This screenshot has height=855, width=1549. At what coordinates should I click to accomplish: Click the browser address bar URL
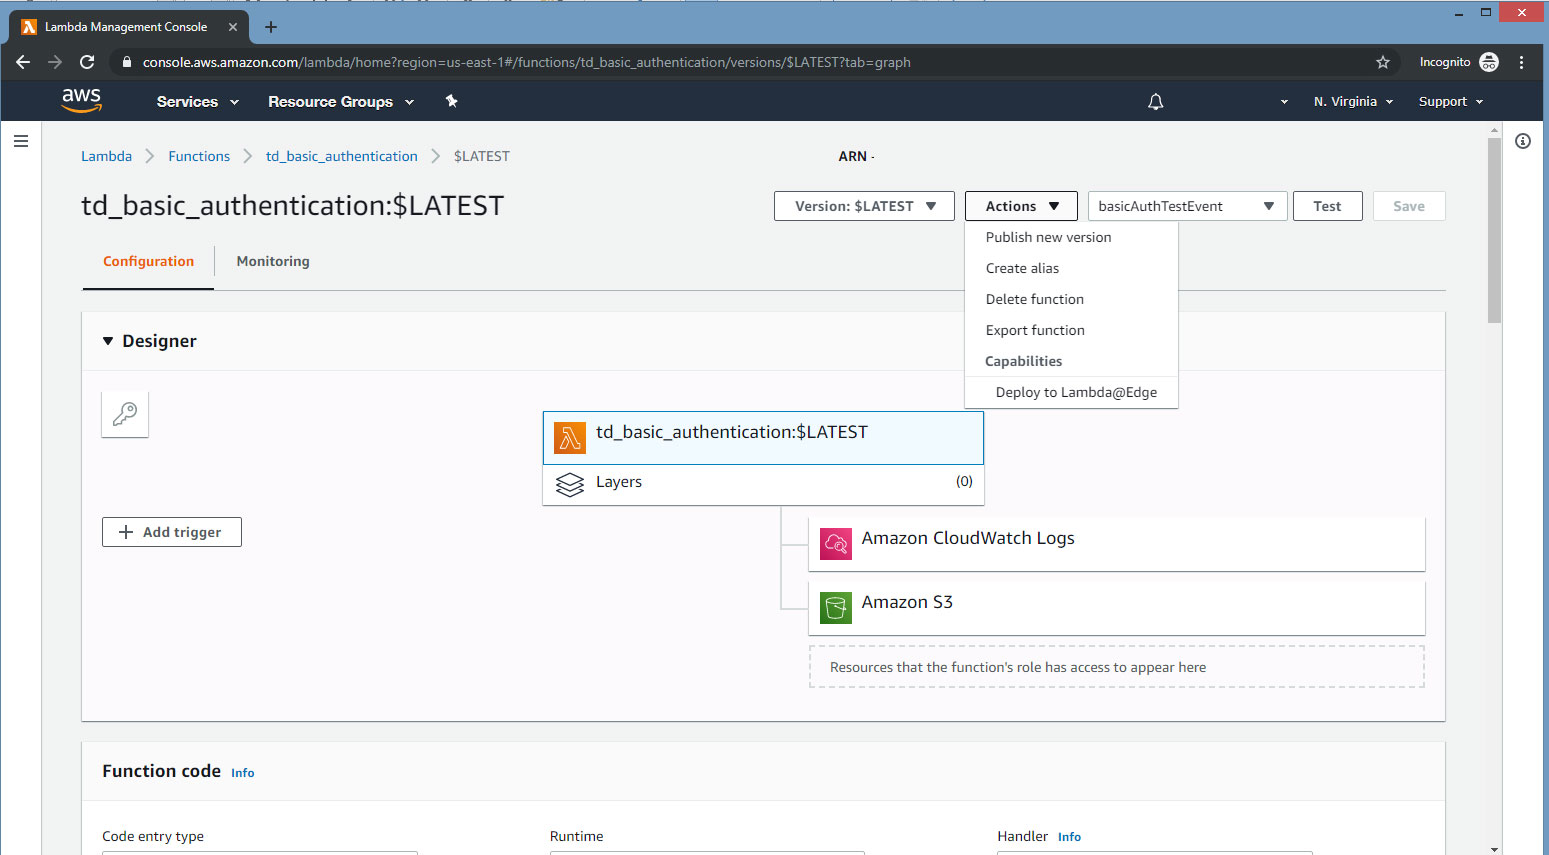coord(526,62)
